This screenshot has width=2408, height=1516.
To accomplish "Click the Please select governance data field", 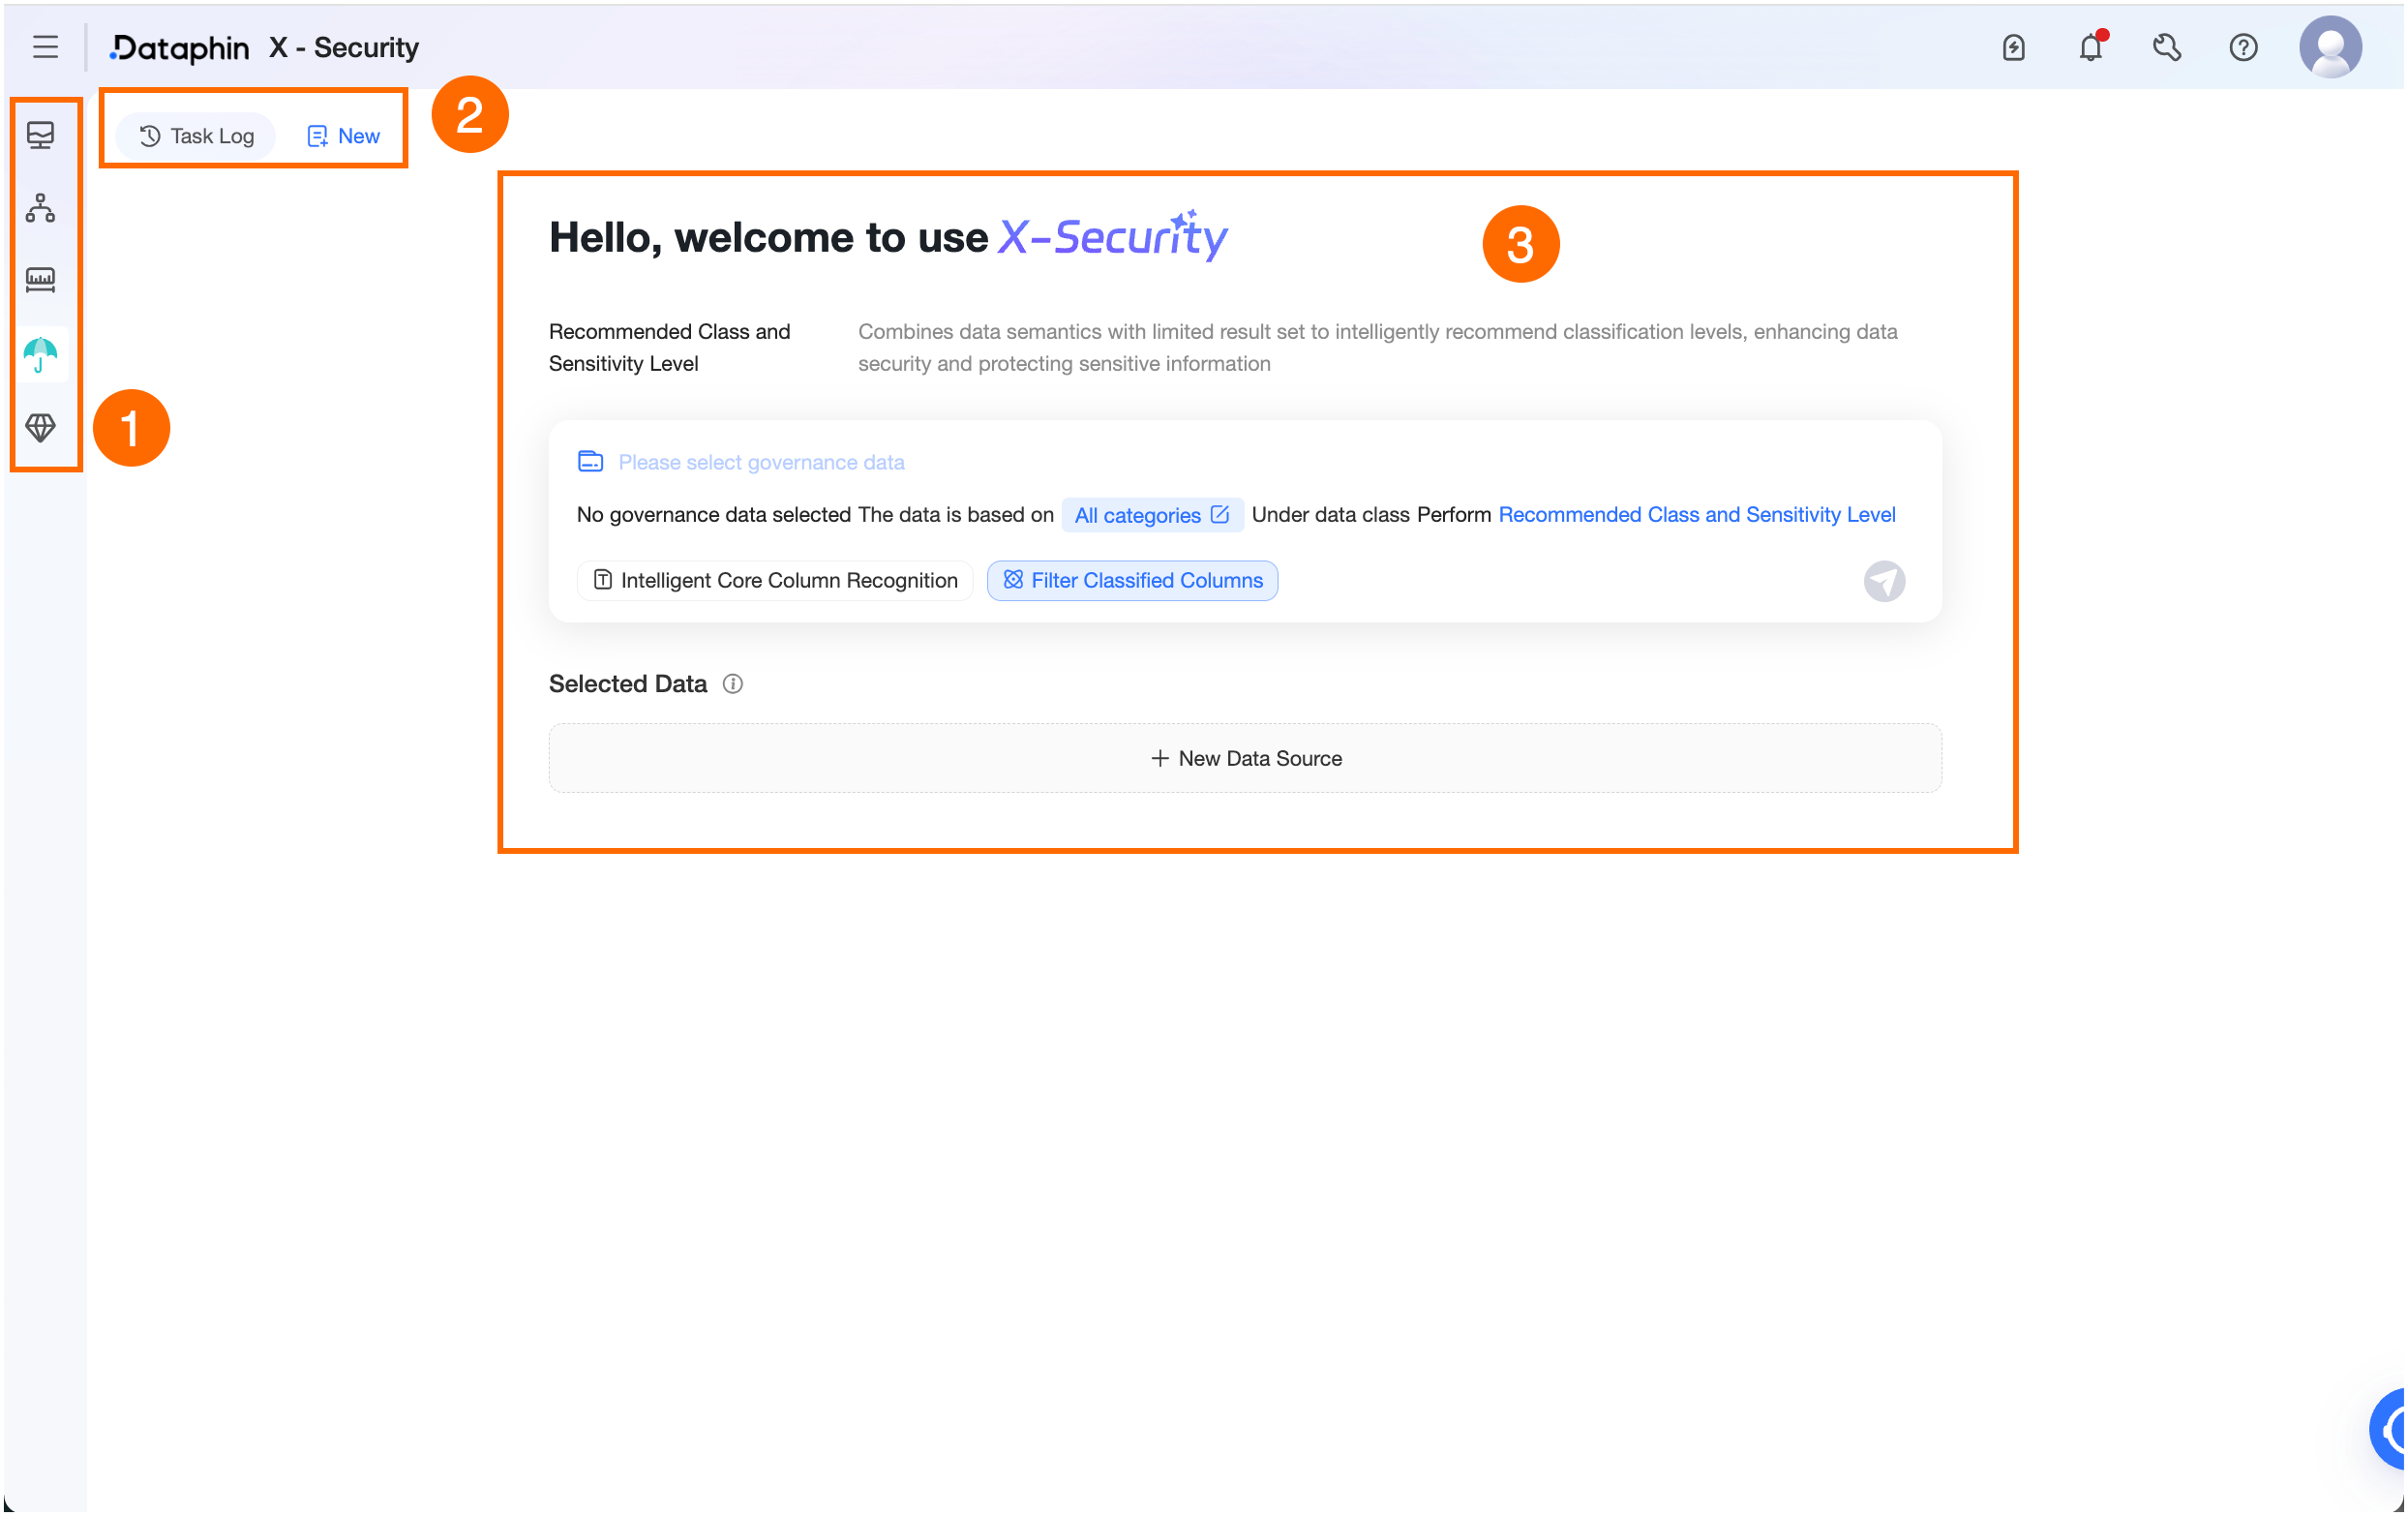I will 760,462.
